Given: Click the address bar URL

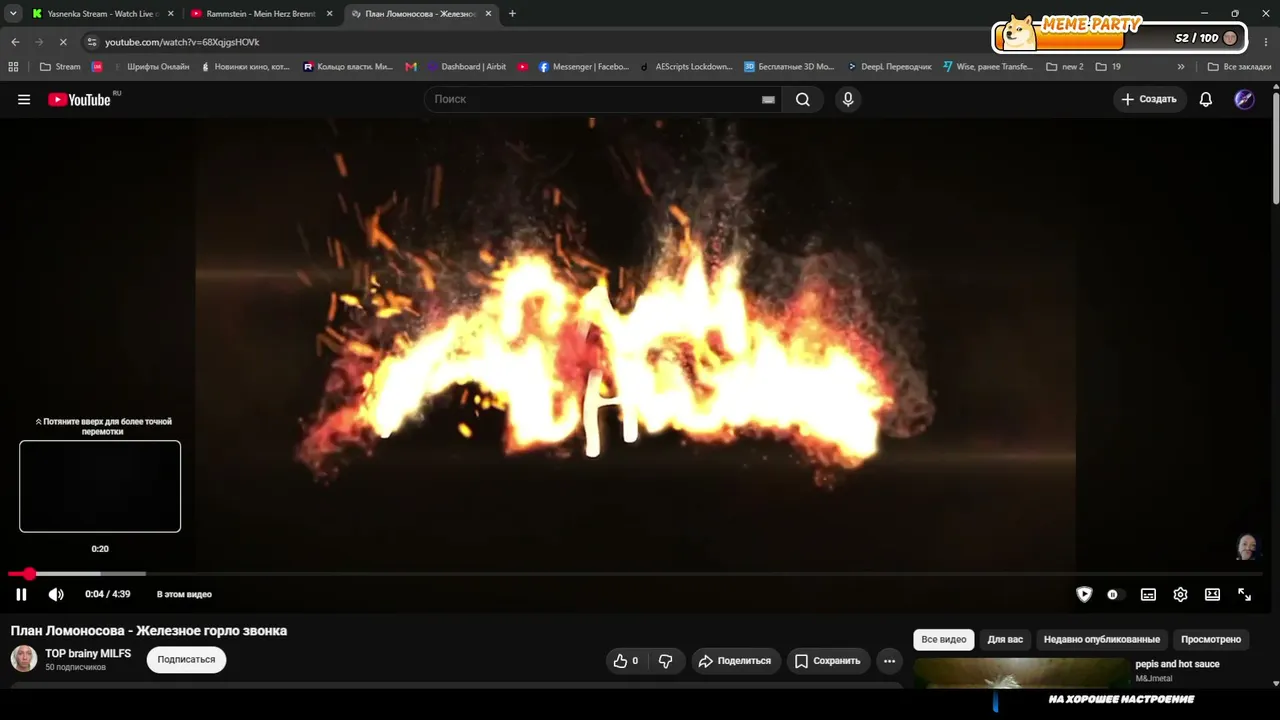Looking at the screenshot, I should (182, 42).
